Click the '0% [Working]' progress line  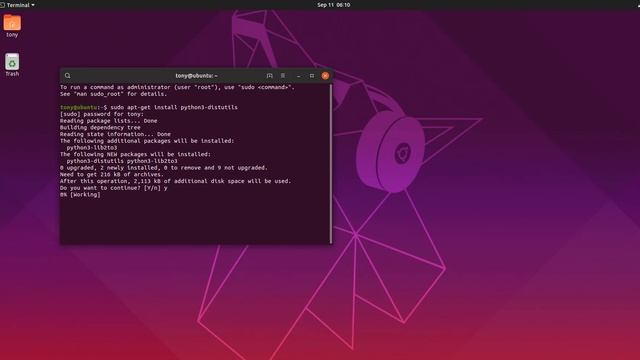(x=80, y=195)
